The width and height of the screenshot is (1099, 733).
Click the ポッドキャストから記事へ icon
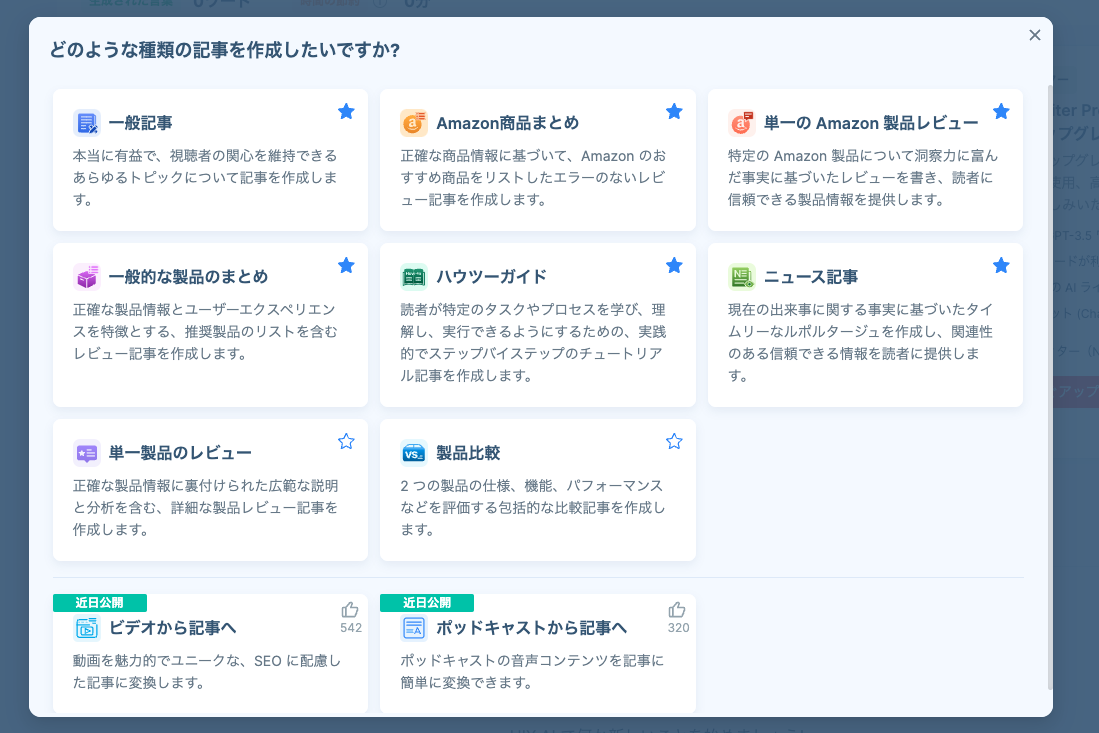pyautogui.click(x=414, y=628)
